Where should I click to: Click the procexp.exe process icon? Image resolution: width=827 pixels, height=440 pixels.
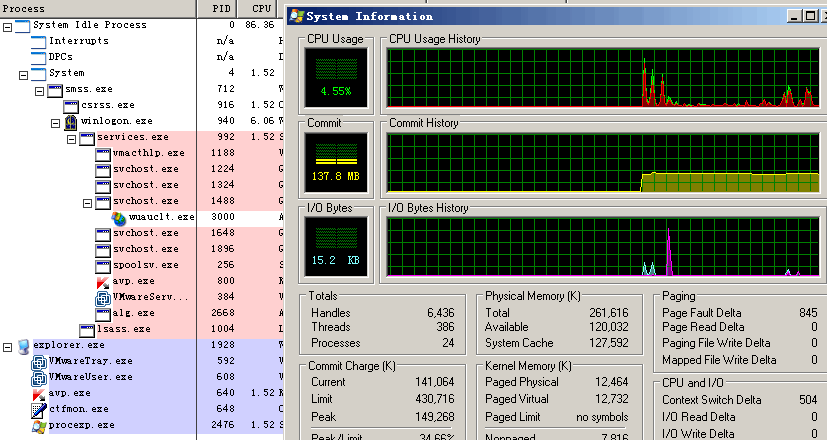(39, 425)
